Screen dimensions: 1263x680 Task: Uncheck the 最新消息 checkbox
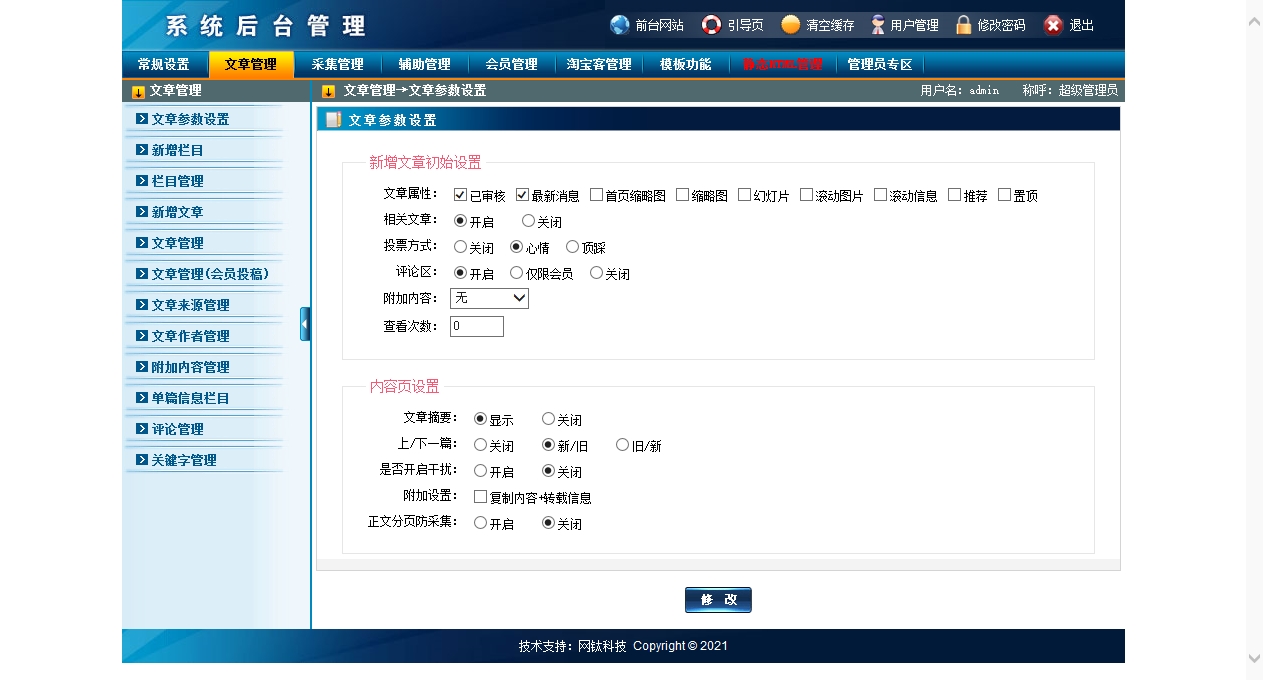[x=522, y=195]
